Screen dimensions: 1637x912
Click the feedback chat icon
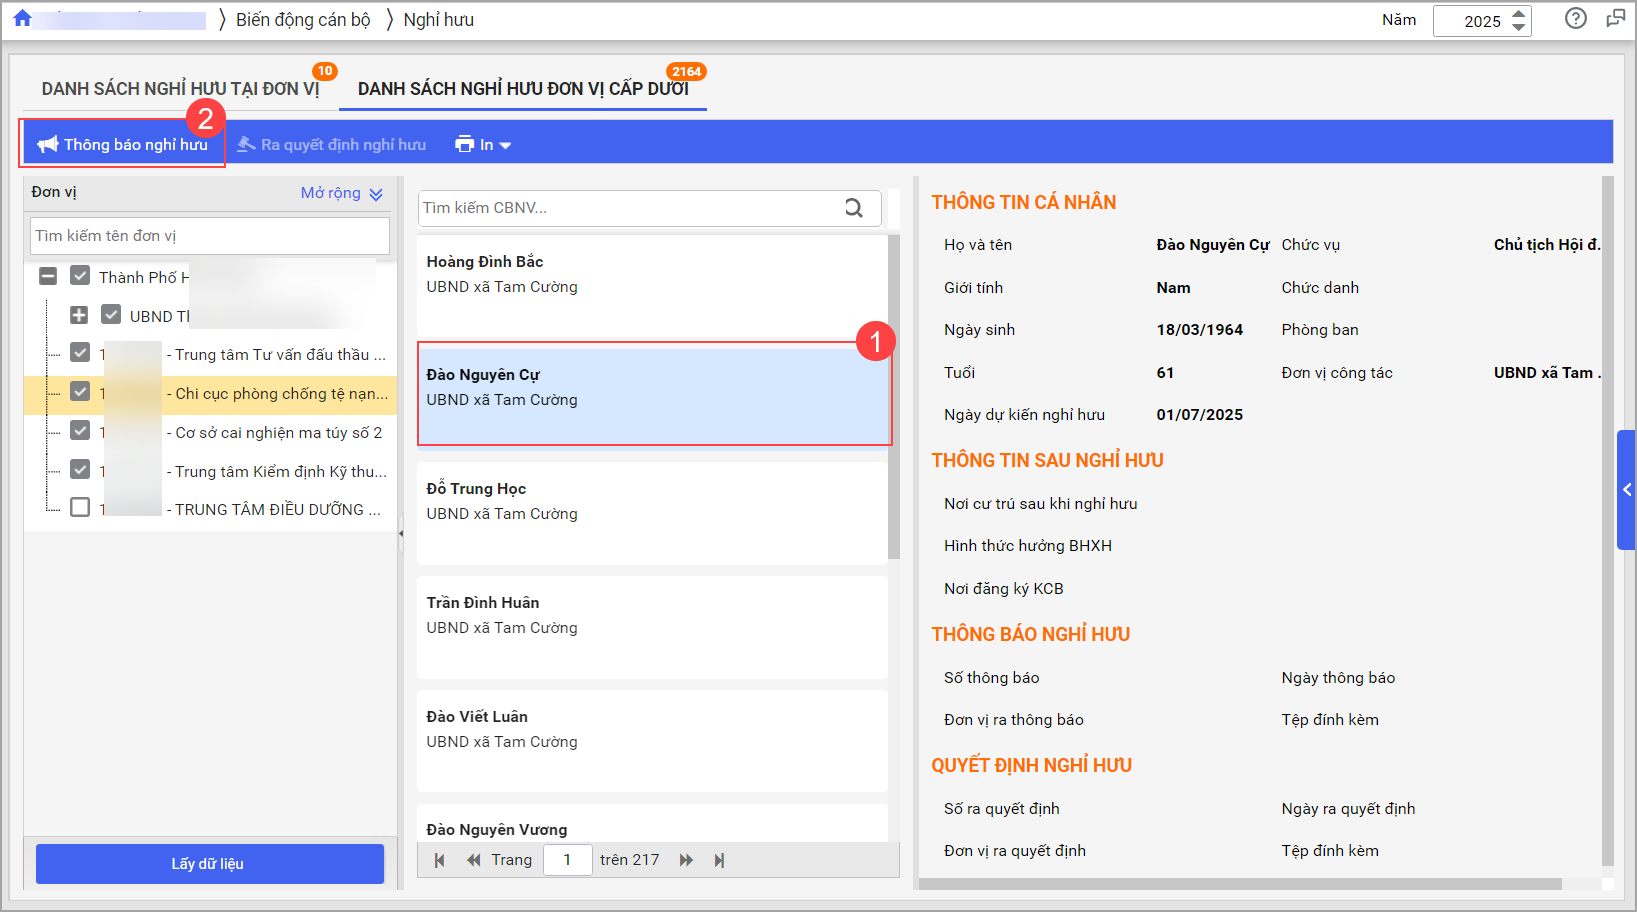(x=1615, y=19)
